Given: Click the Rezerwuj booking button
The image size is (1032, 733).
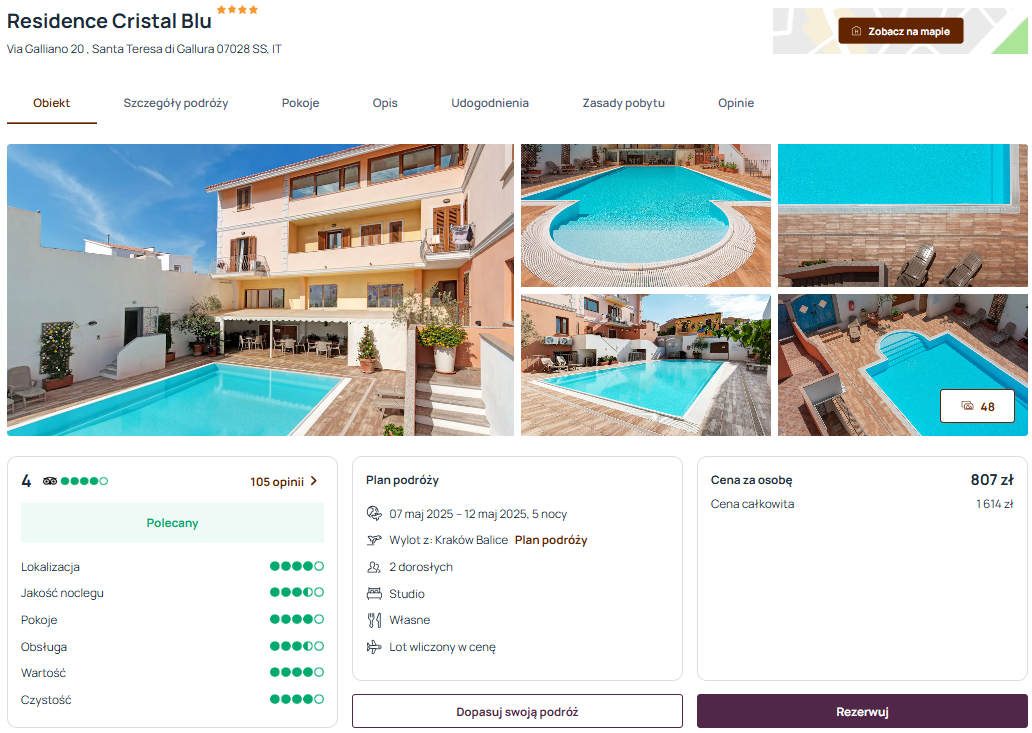Looking at the screenshot, I should [862, 711].
